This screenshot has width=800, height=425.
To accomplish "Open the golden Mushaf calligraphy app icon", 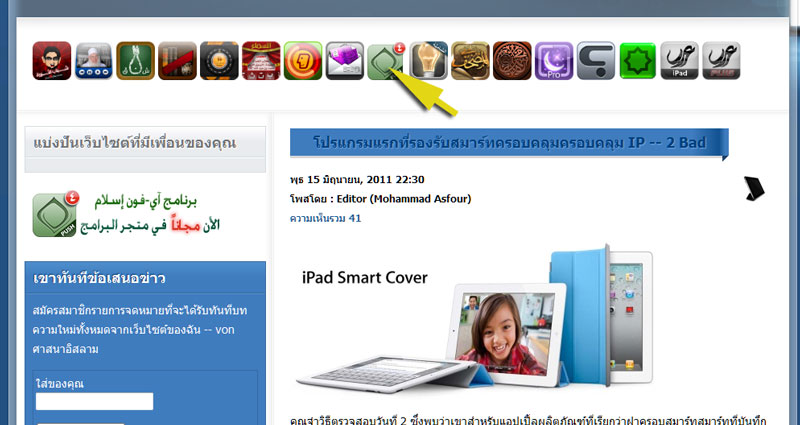I will coord(470,61).
